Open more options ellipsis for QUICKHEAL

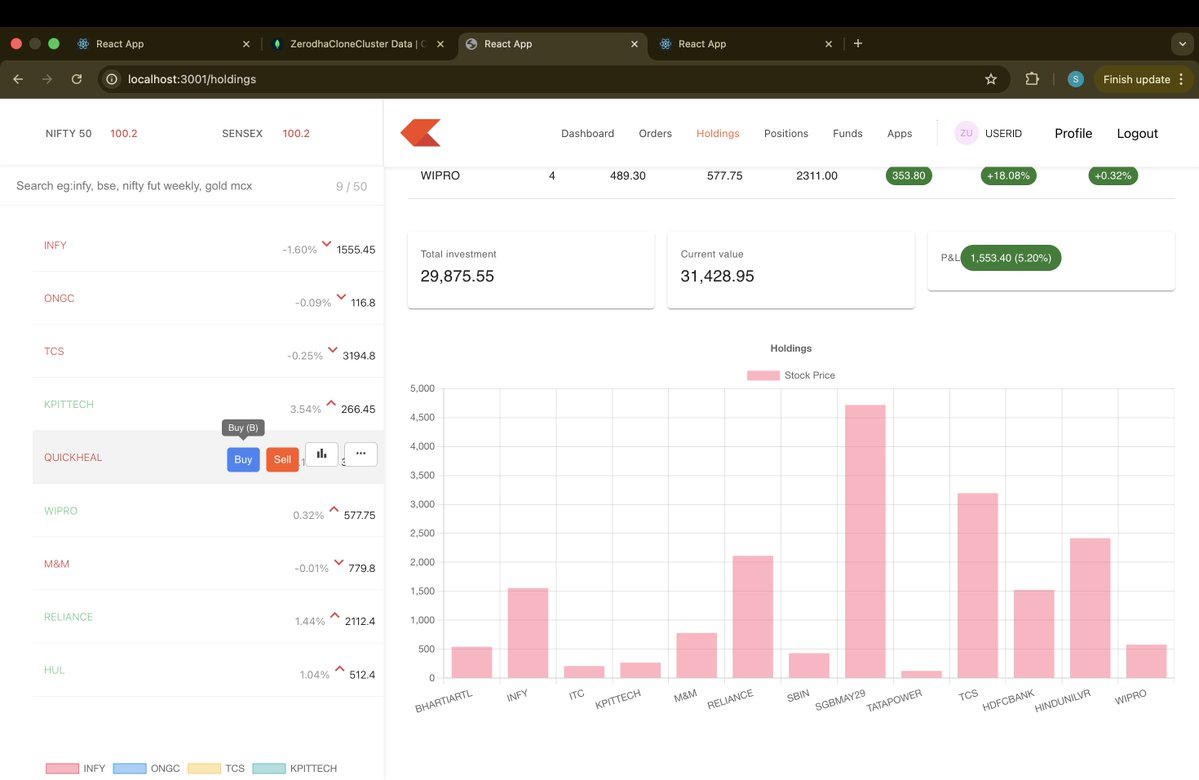(361, 453)
